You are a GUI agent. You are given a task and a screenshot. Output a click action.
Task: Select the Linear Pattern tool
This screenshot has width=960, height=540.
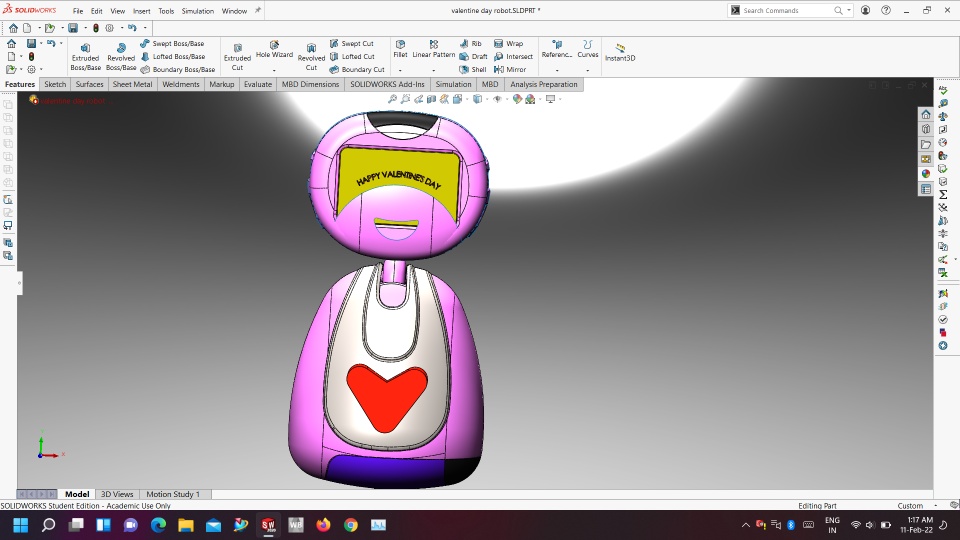[x=434, y=49]
